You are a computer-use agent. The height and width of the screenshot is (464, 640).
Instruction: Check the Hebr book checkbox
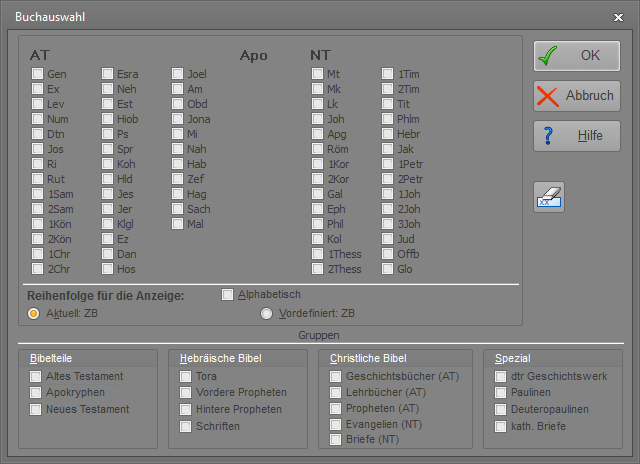pos(387,134)
